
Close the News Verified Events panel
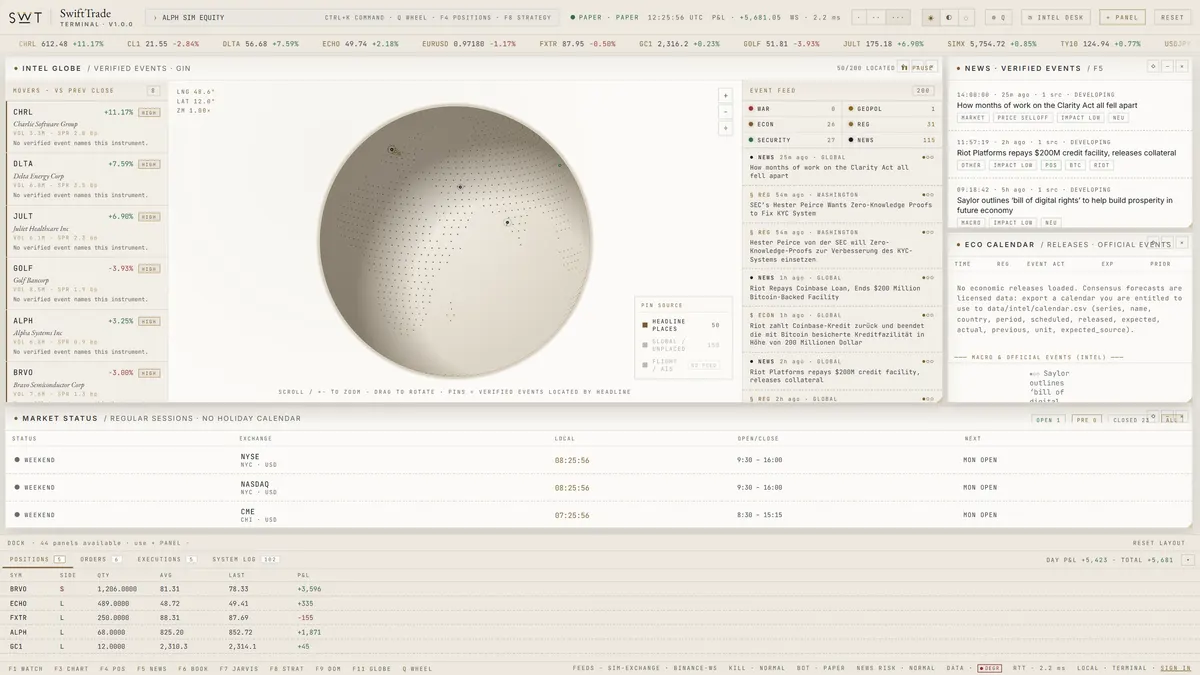click(x=1182, y=66)
